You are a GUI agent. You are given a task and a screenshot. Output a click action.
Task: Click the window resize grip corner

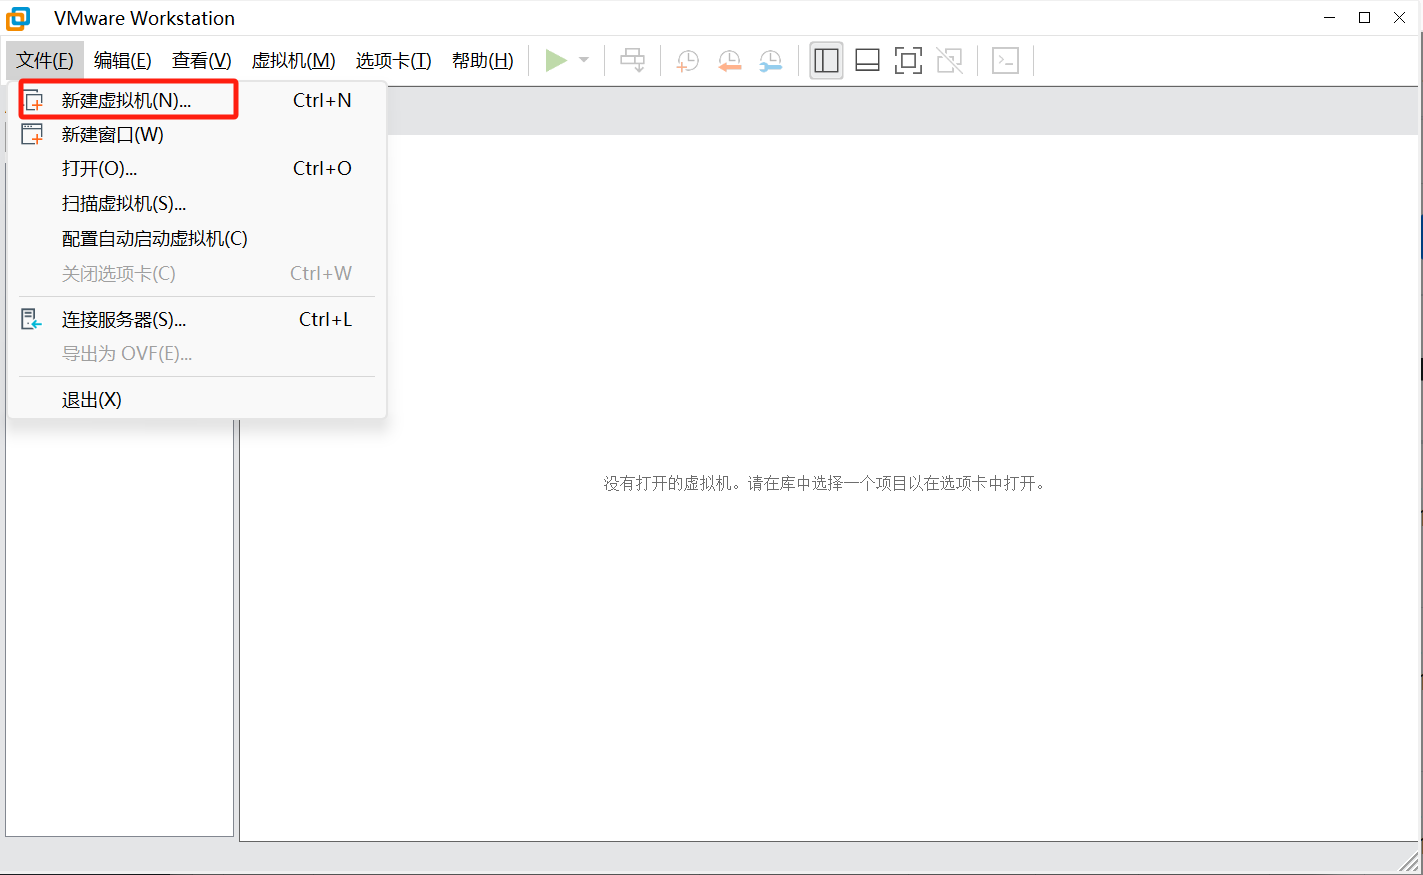(x=1410, y=862)
